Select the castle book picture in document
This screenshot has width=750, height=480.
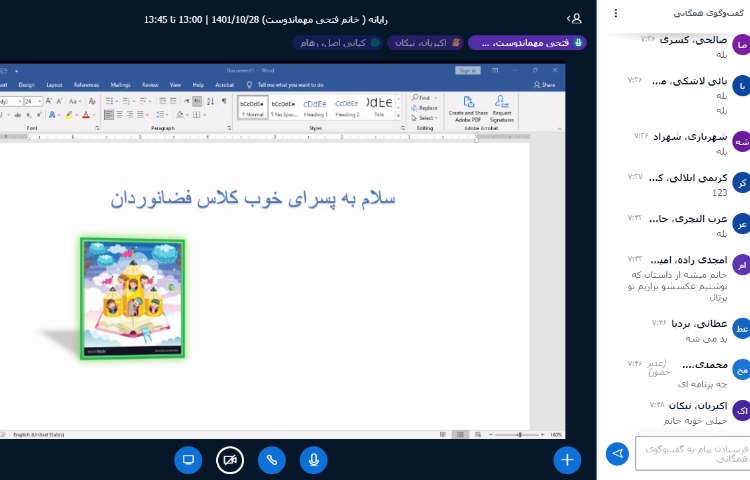pos(132,298)
